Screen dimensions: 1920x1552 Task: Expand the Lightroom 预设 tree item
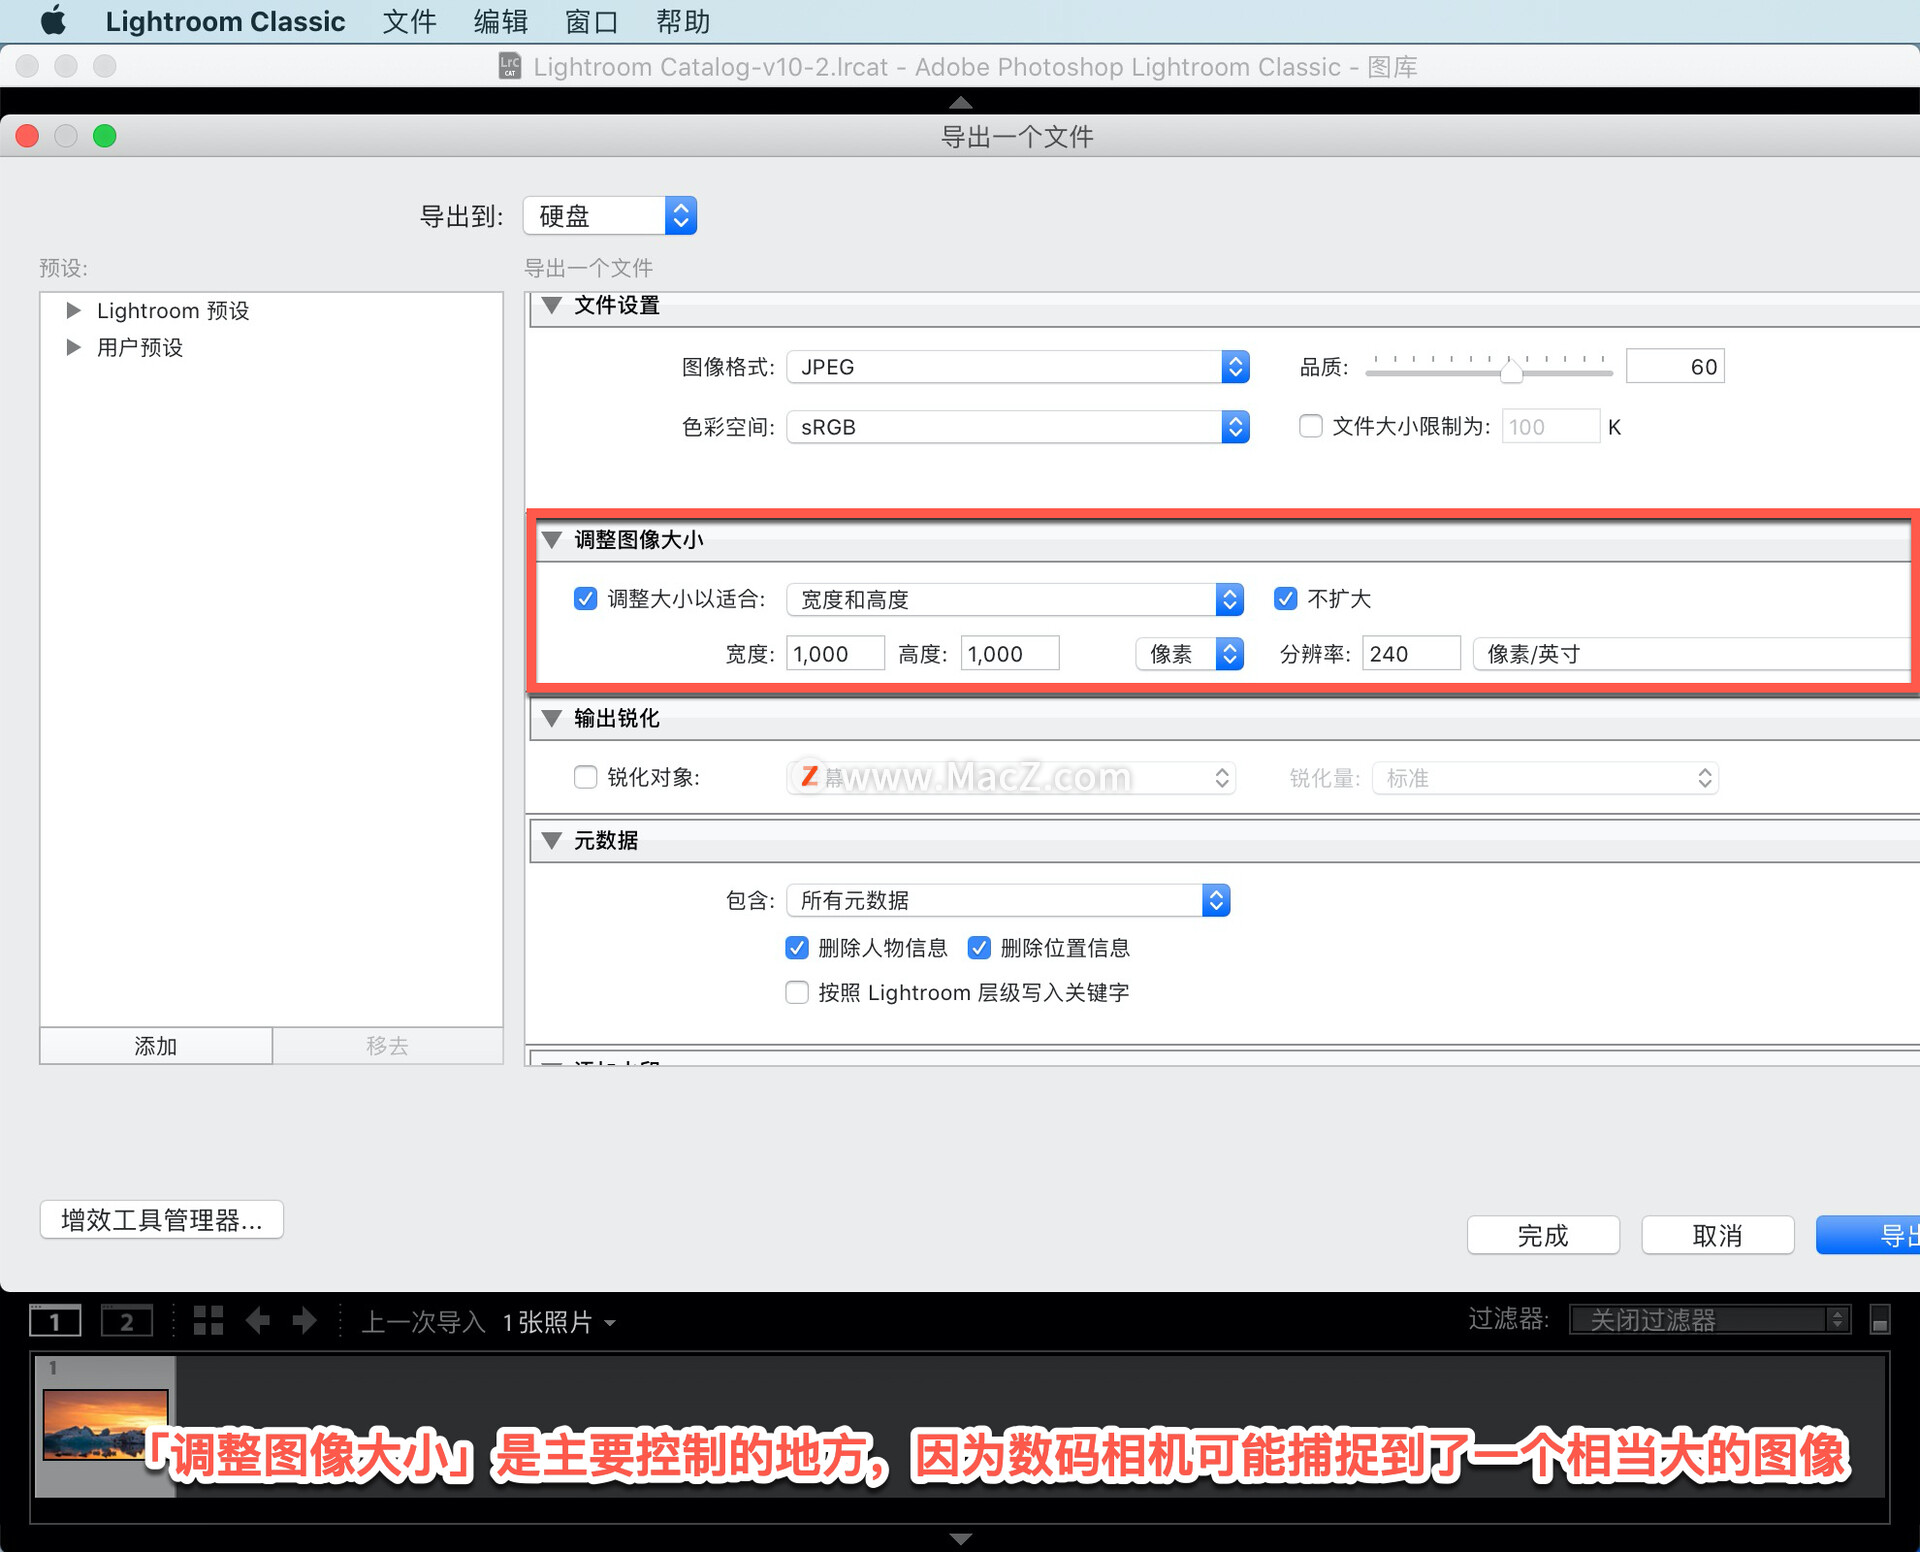click(73, 311)
